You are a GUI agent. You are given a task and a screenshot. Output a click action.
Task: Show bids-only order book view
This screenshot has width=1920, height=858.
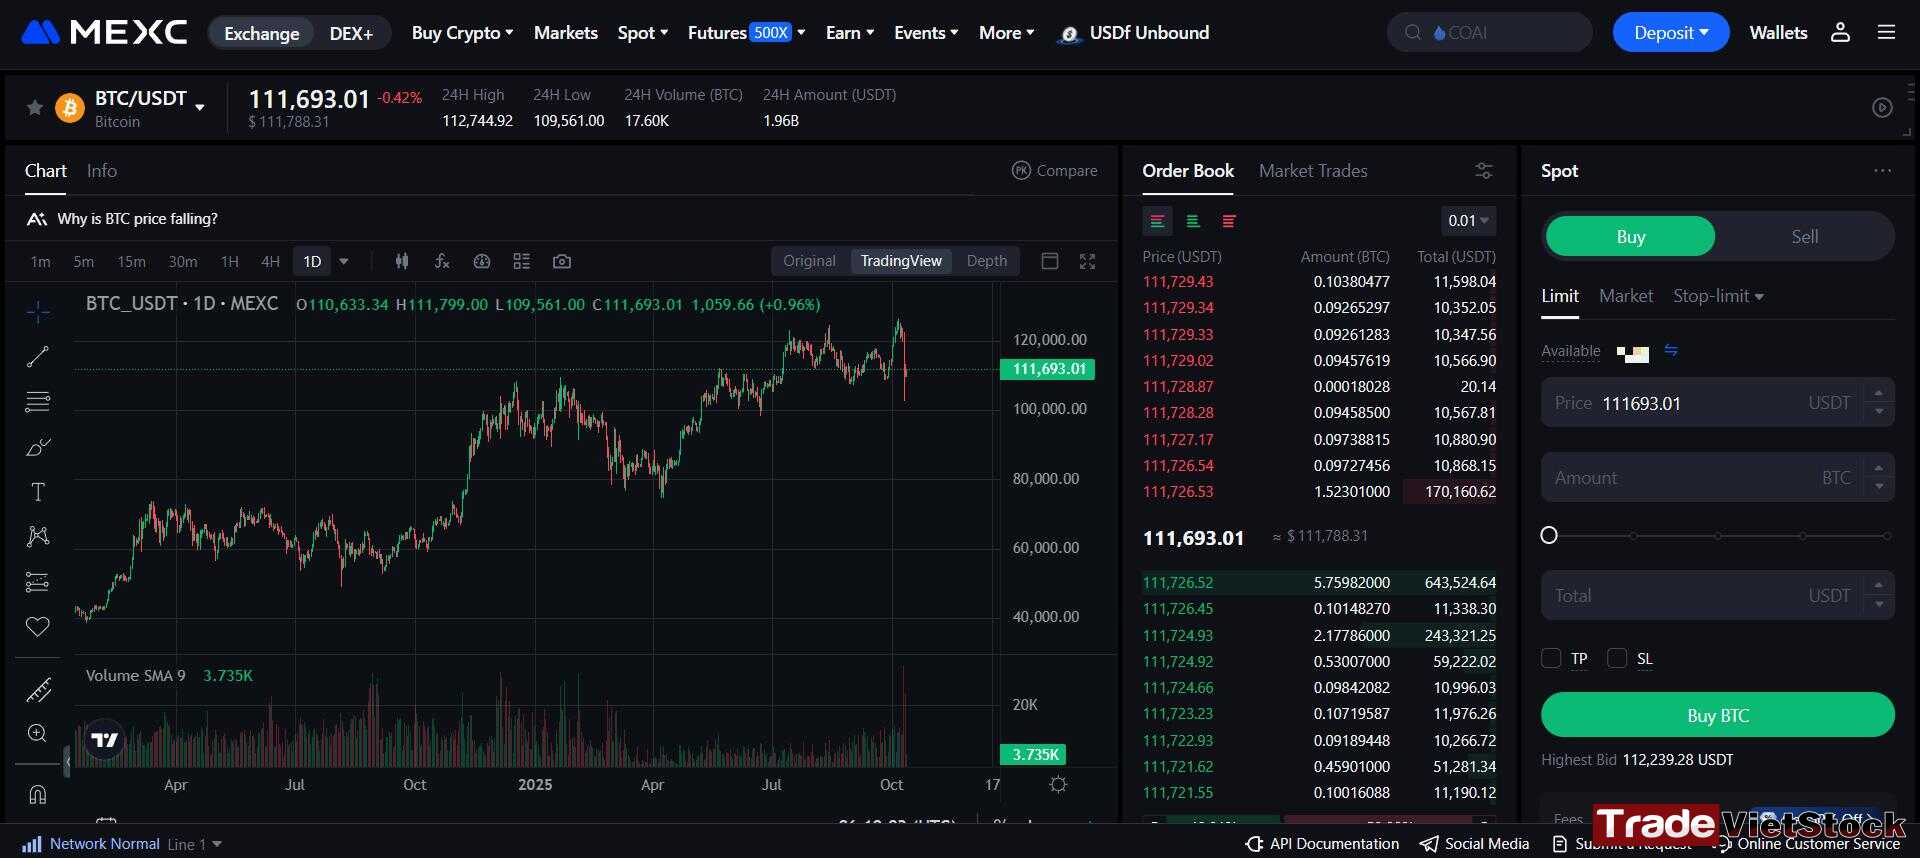[x=1193, y=221]
